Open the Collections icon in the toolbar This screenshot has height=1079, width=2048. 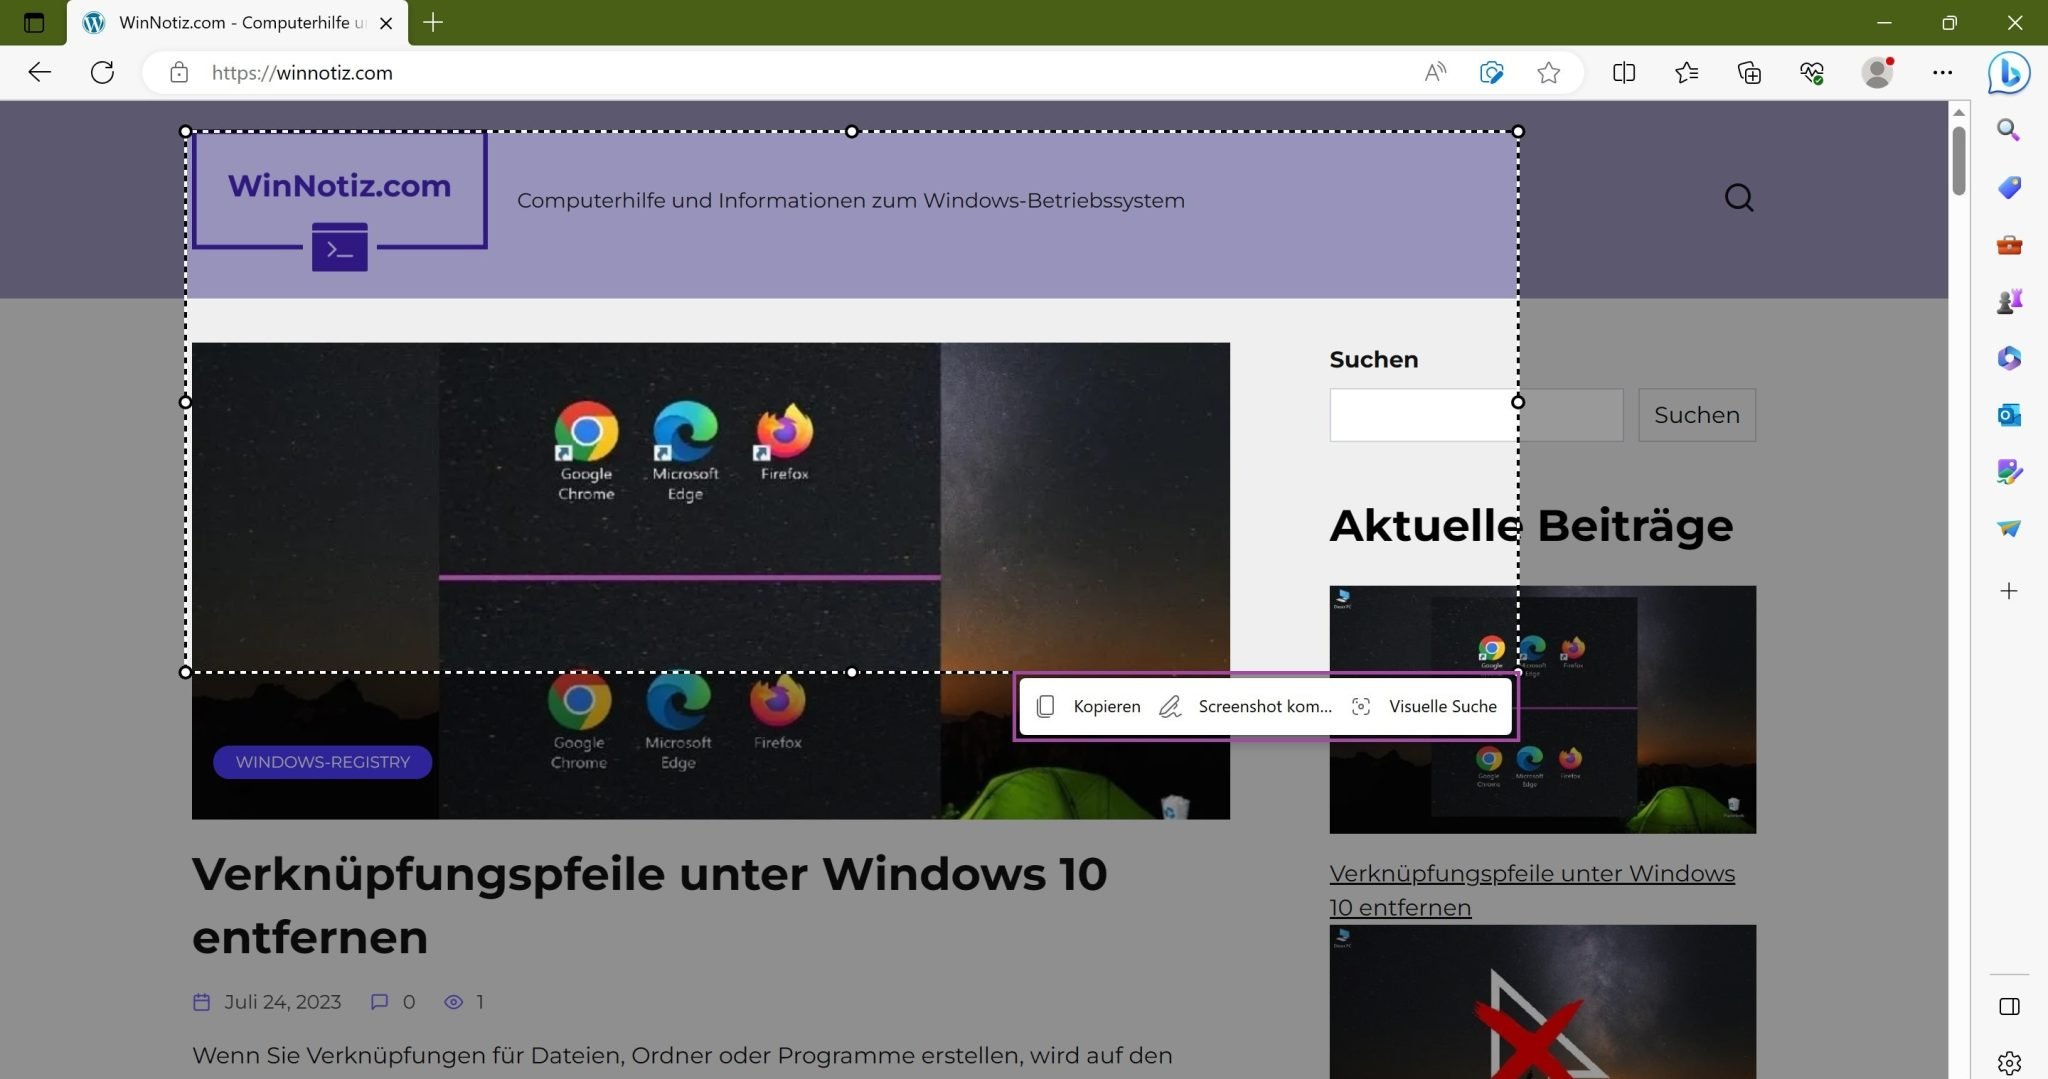pyautogui.click(x=1749, y=72)
